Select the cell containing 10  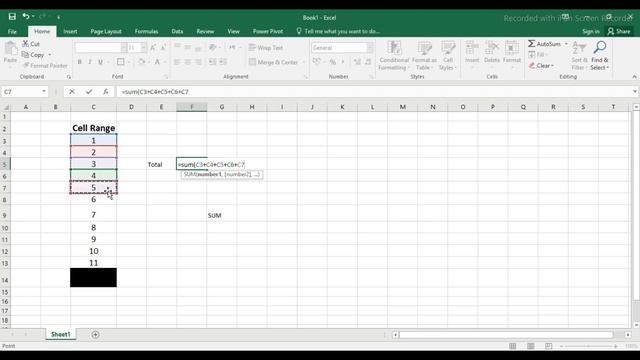tap(93, 251)
